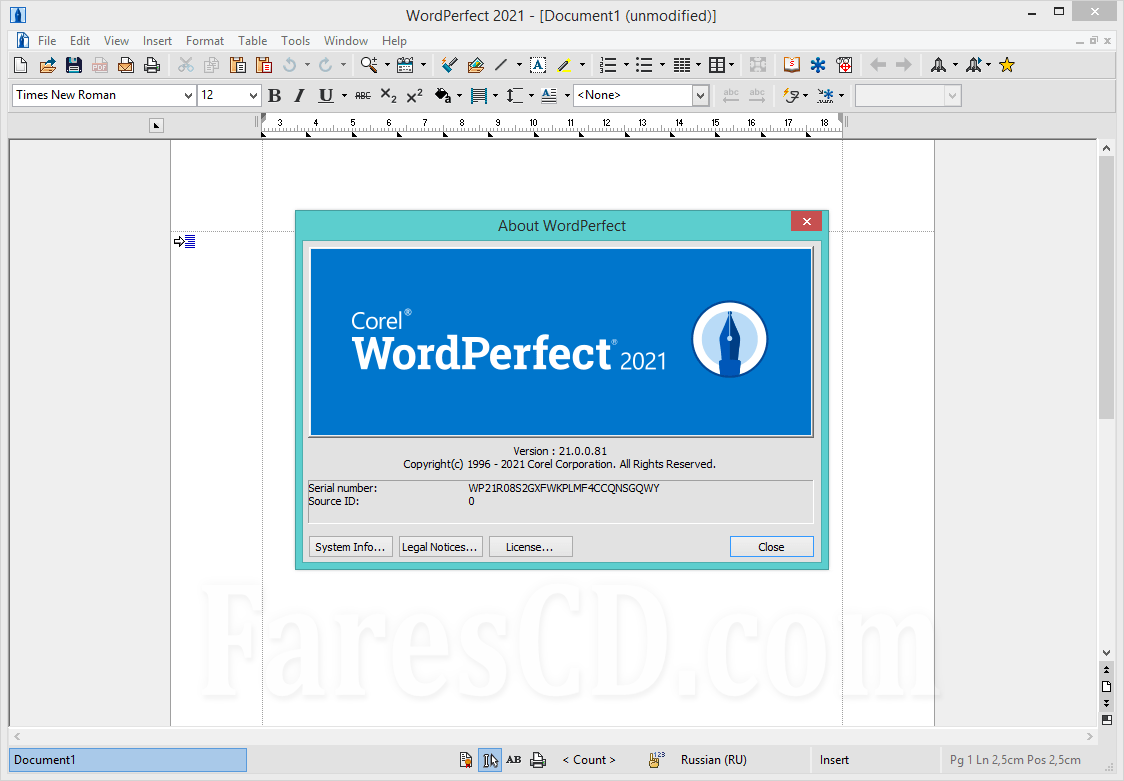Image resolution: width=1124 pixels, height=781 pixels.
Task: Save document using the floppy disk icon
Action: tap(74, 65)
